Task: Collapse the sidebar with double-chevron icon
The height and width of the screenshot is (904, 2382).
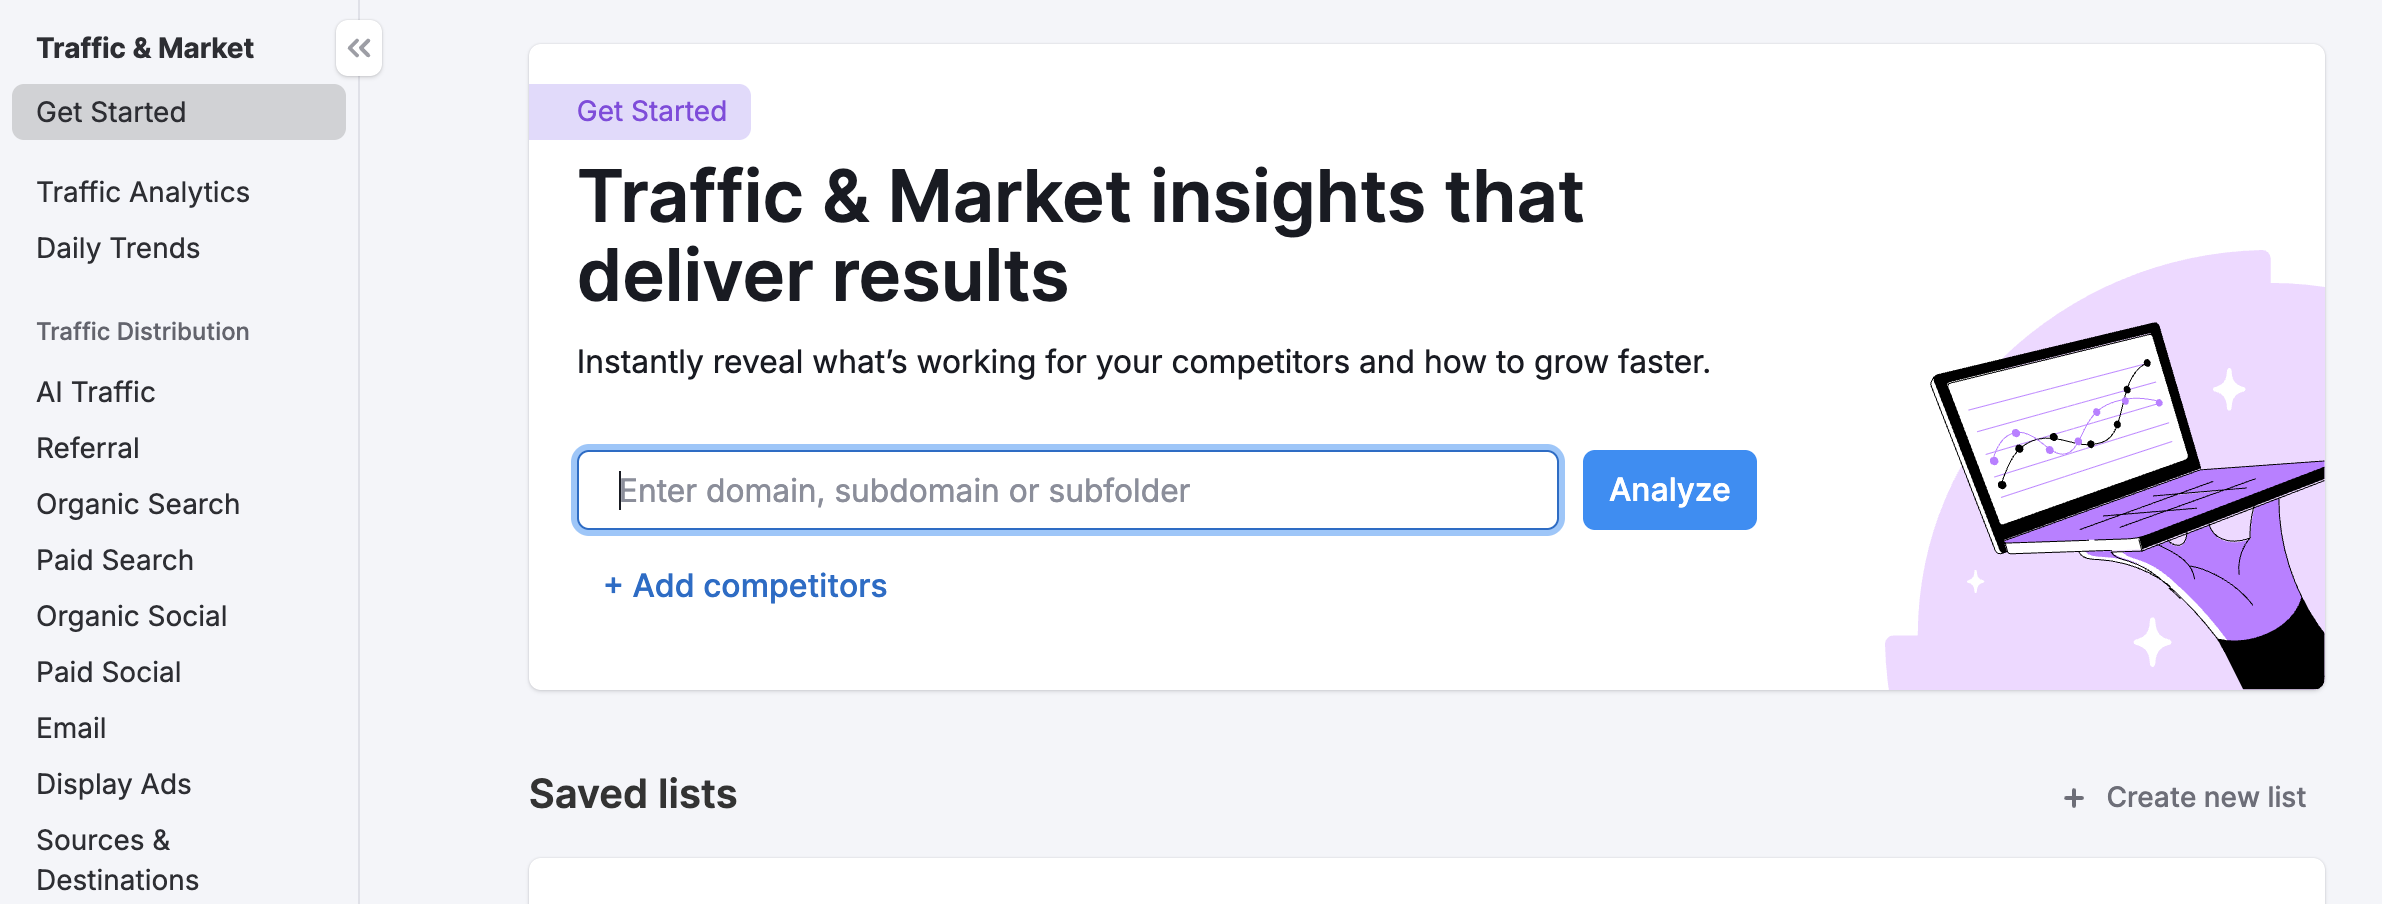Action: [359, 48]
